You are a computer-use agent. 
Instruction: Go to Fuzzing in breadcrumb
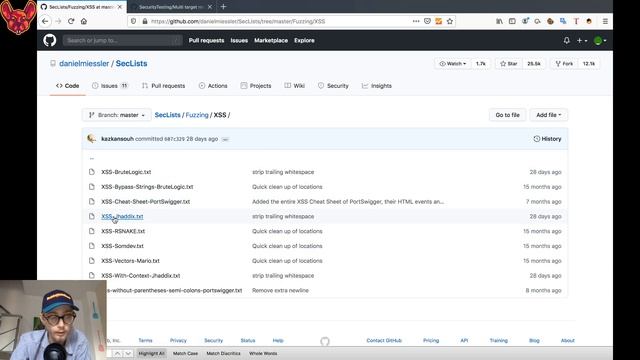click(x=197, y=115)
